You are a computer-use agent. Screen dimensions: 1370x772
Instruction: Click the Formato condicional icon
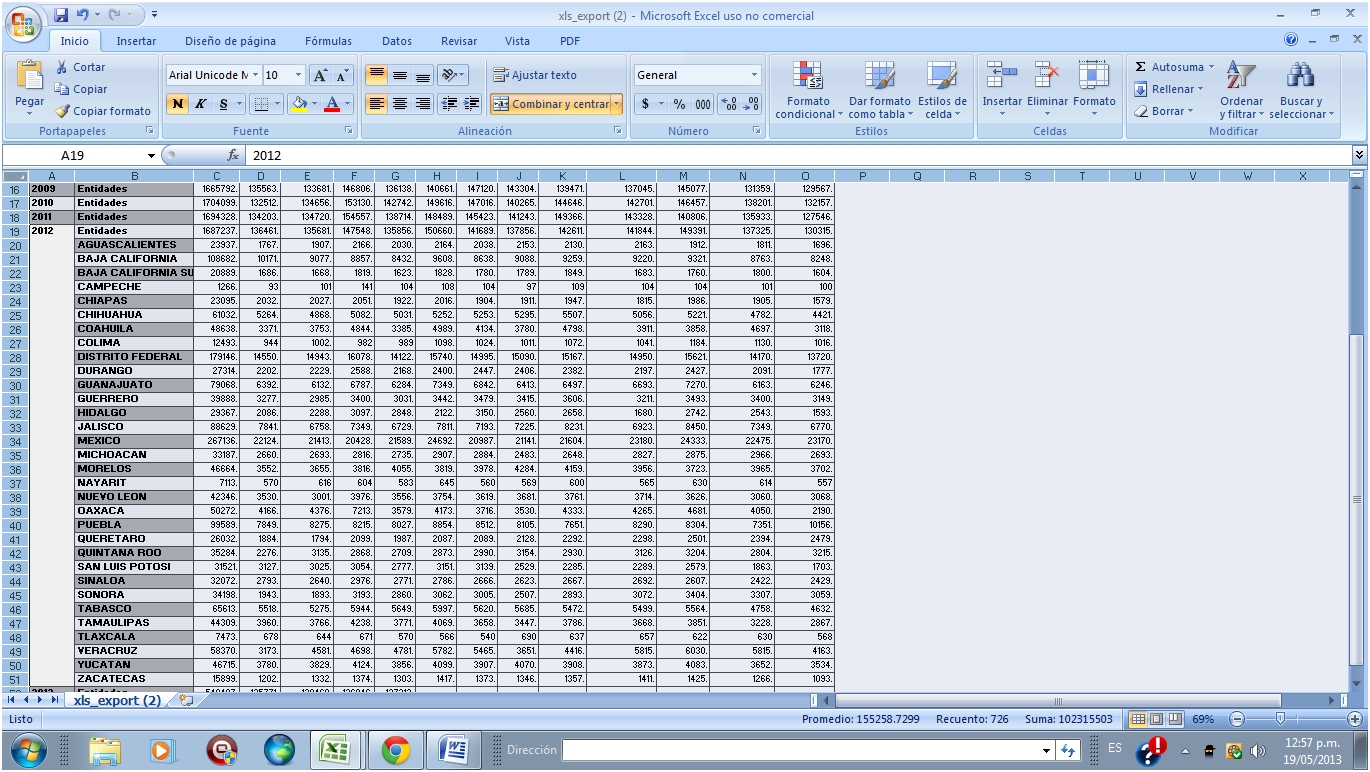point(807,76)
